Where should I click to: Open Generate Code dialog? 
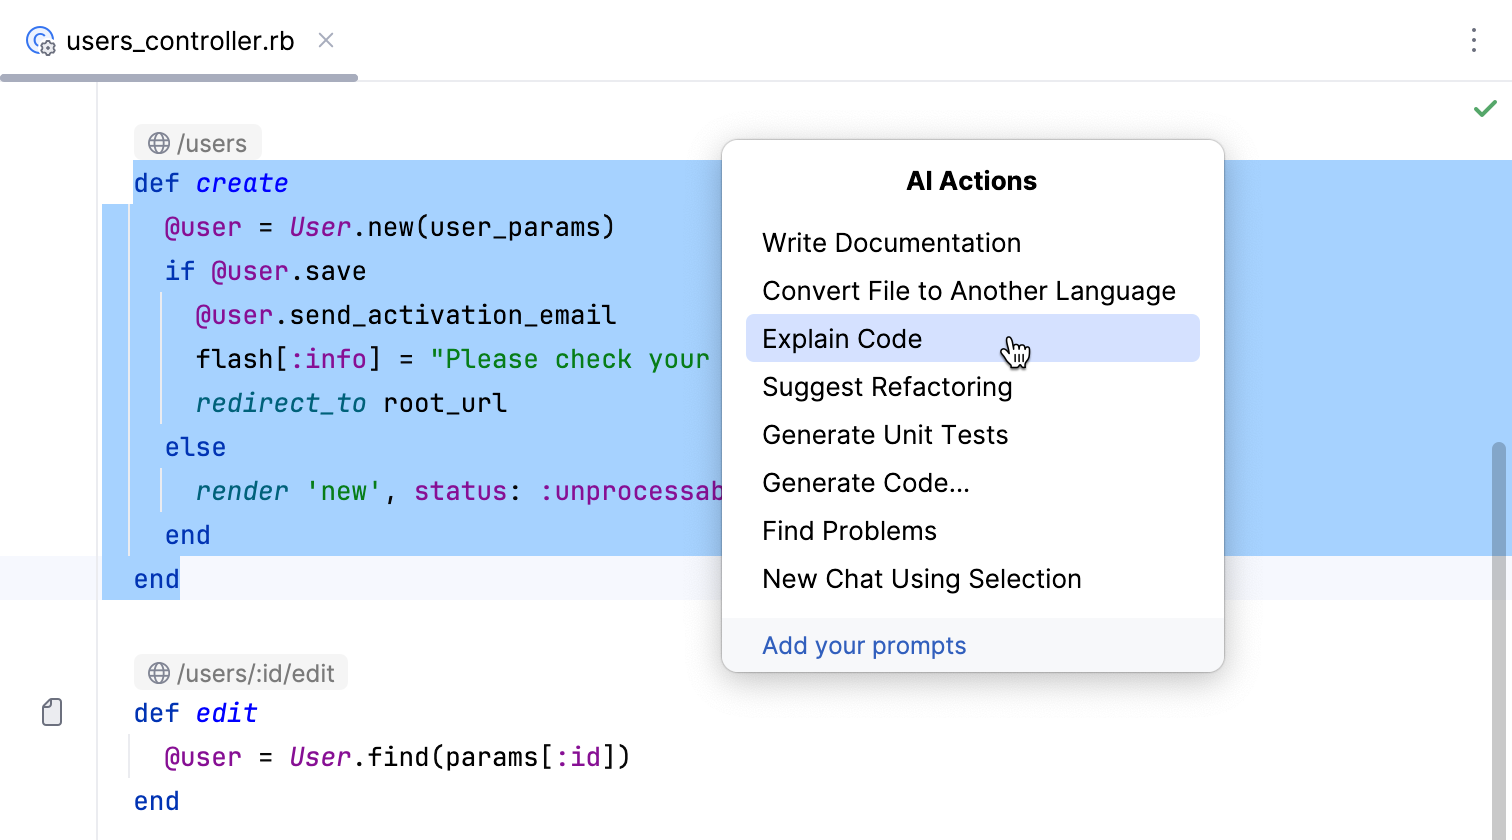(x=865, y=483)
